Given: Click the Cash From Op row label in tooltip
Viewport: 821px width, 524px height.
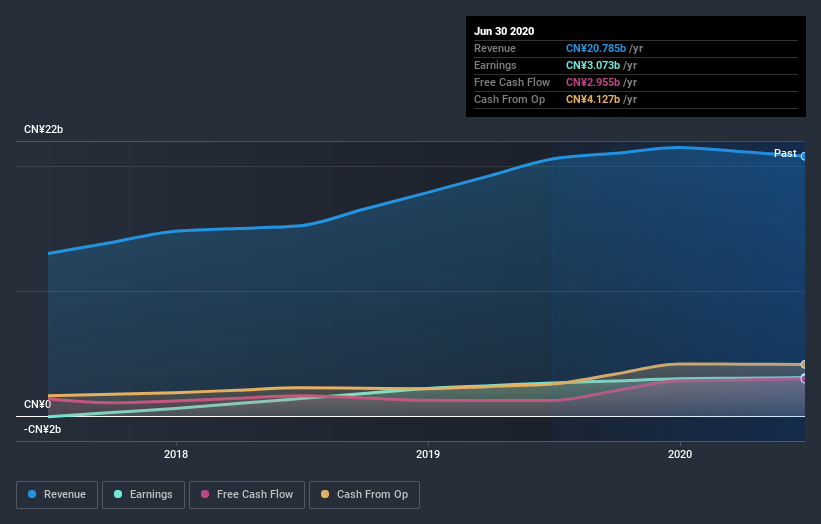Looking at the screenshot, I should (x=509, y=99).
